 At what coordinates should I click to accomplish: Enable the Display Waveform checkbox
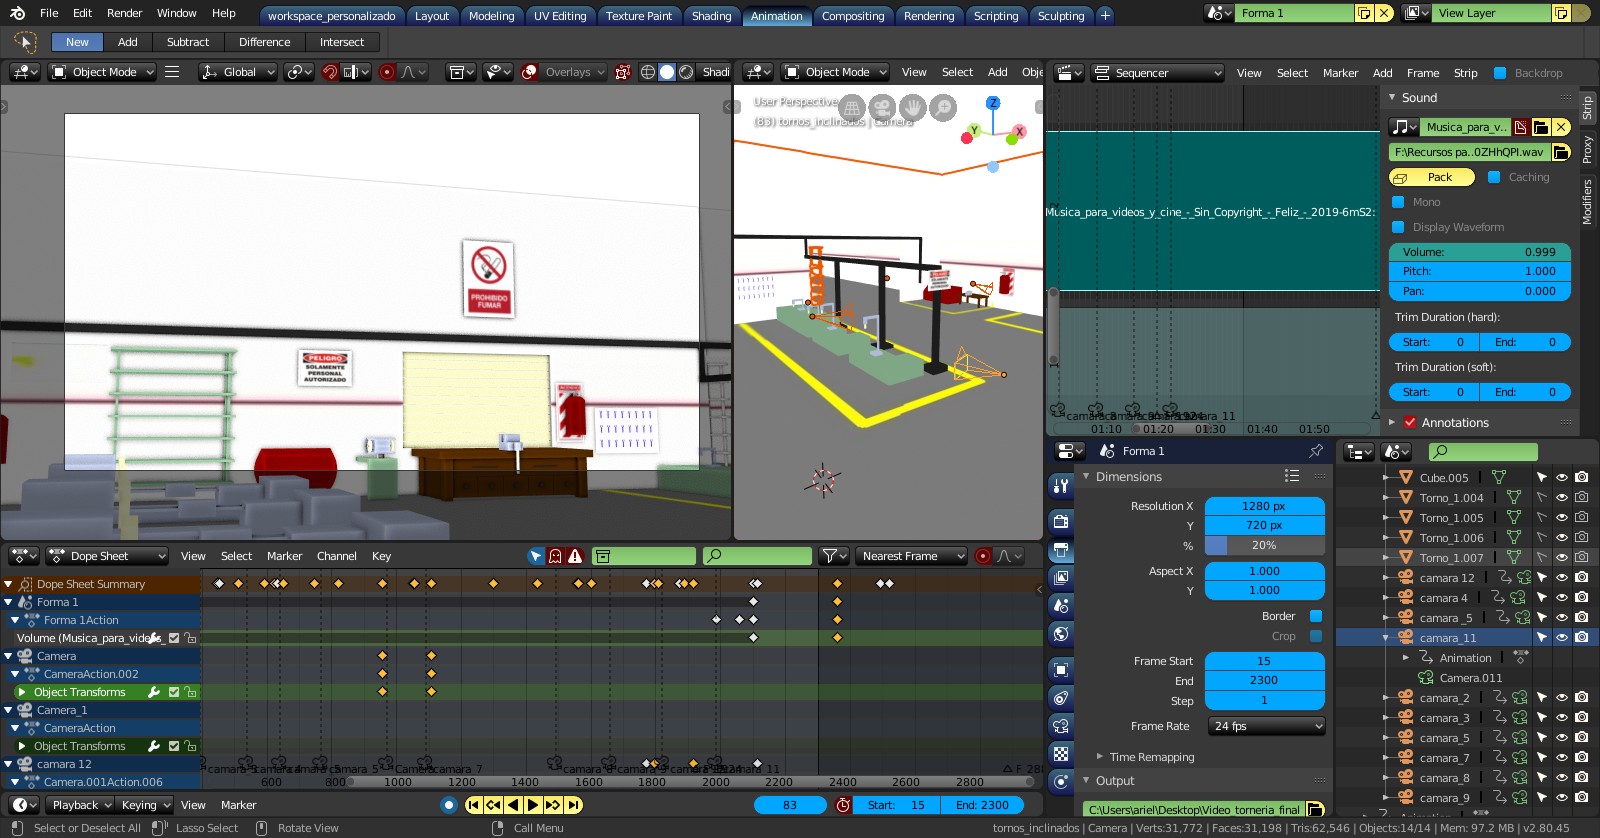click(1398, 227)
